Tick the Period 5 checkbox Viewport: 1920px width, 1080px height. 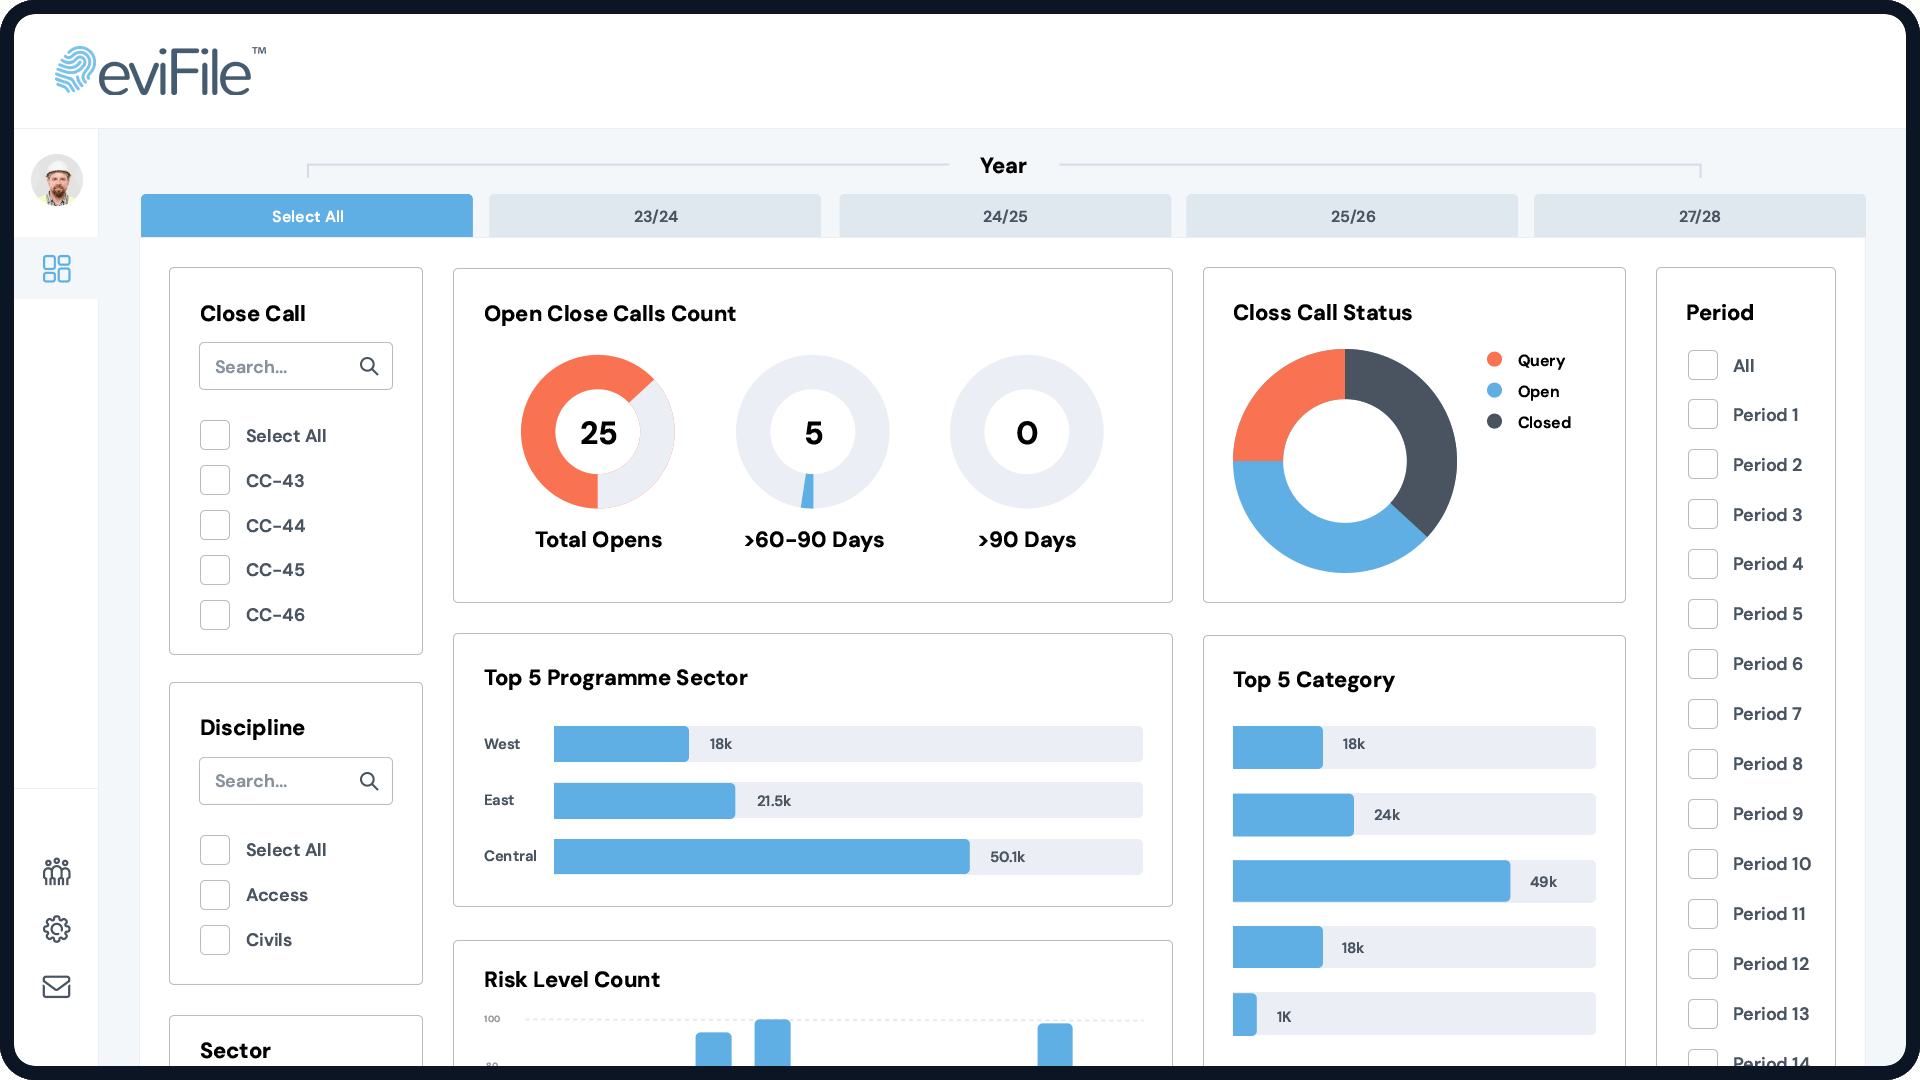click(x=1702, y=614)
